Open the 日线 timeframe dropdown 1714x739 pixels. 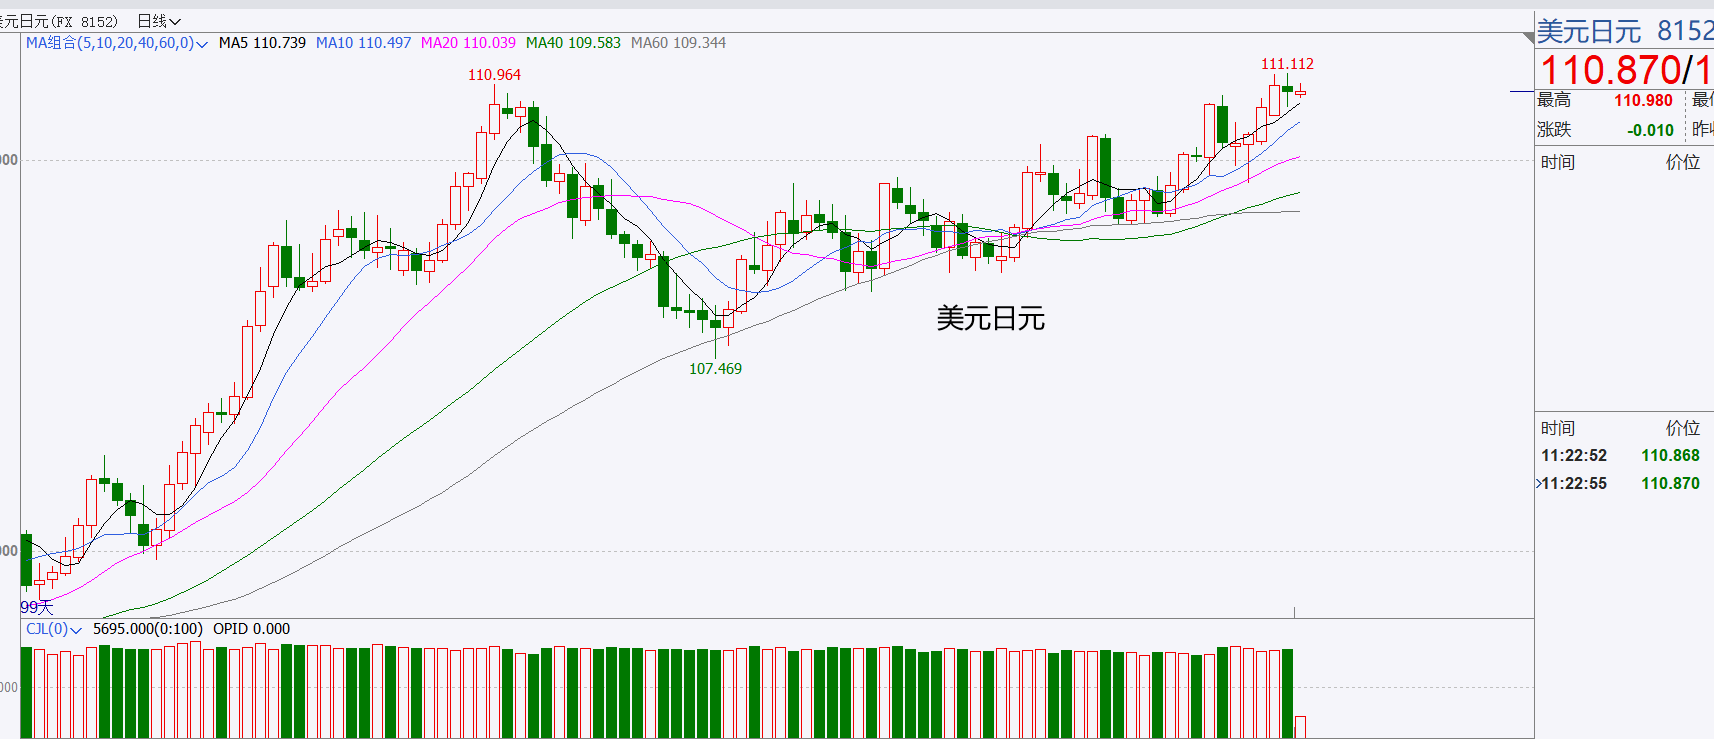[158, 21]
